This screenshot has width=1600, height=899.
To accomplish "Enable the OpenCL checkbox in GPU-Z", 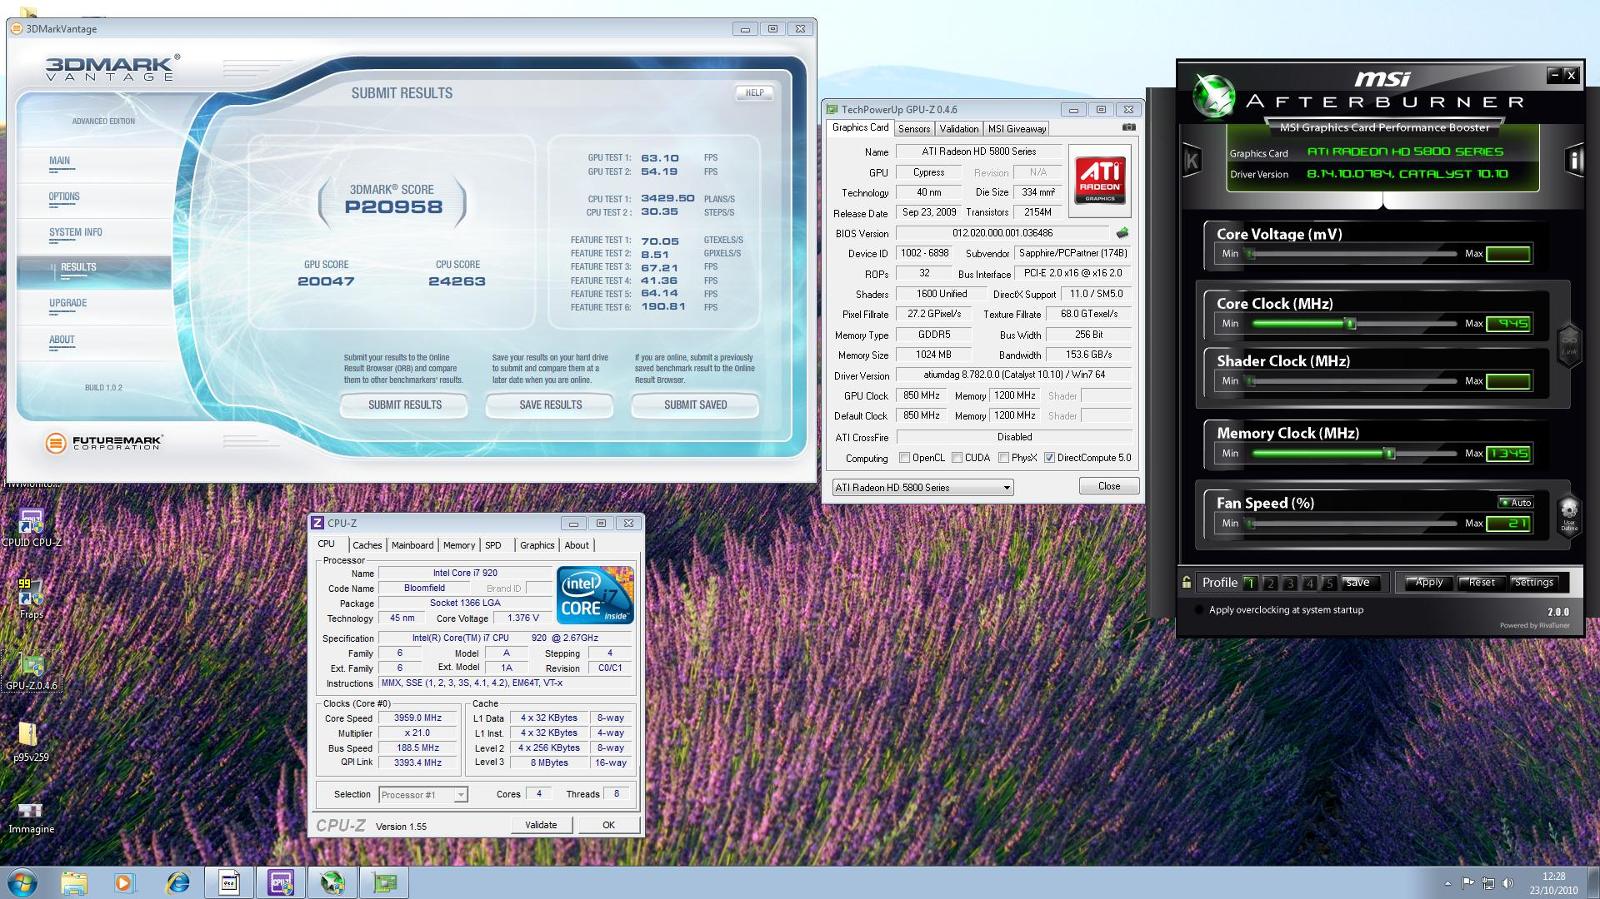I will (x=904, y=458).
